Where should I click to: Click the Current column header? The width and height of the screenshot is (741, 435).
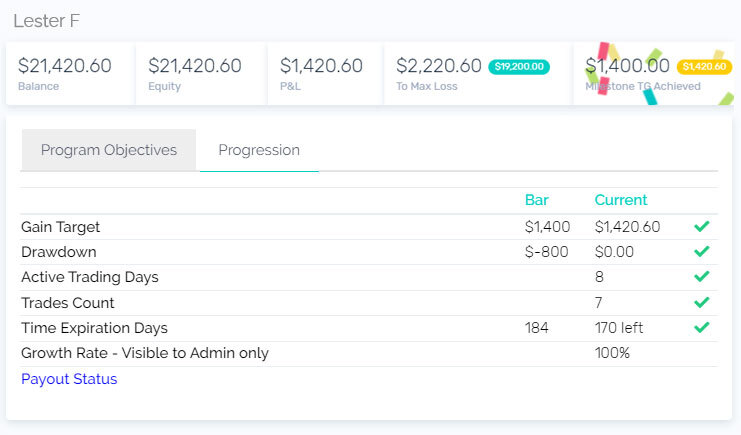point(620,200)
